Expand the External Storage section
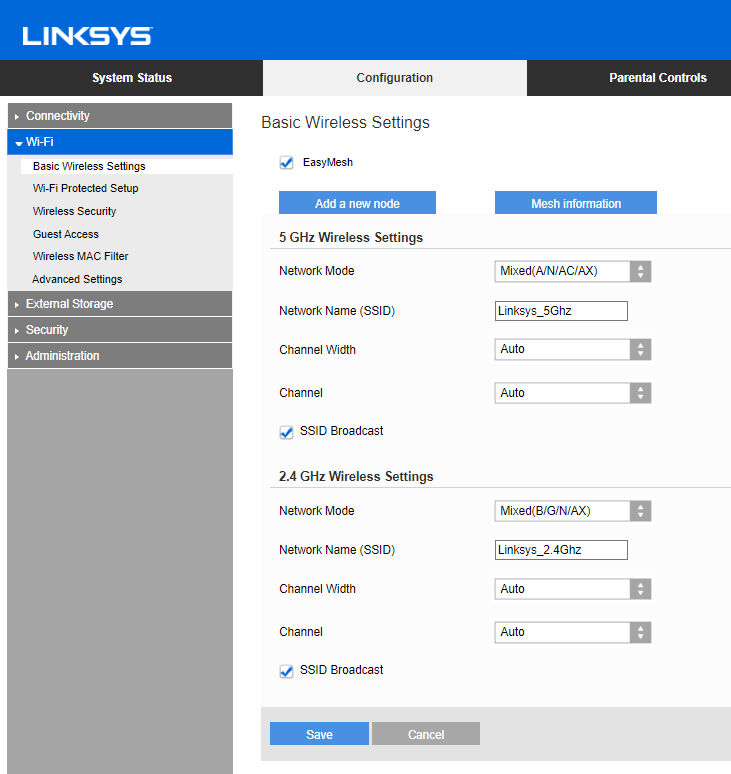This screenshot has width=731, height=774. [x=120, y=304]
